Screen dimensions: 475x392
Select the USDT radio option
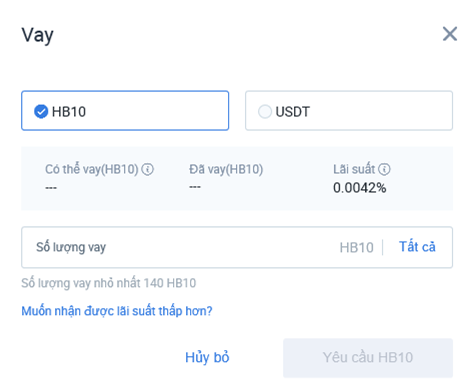point(349,110)
